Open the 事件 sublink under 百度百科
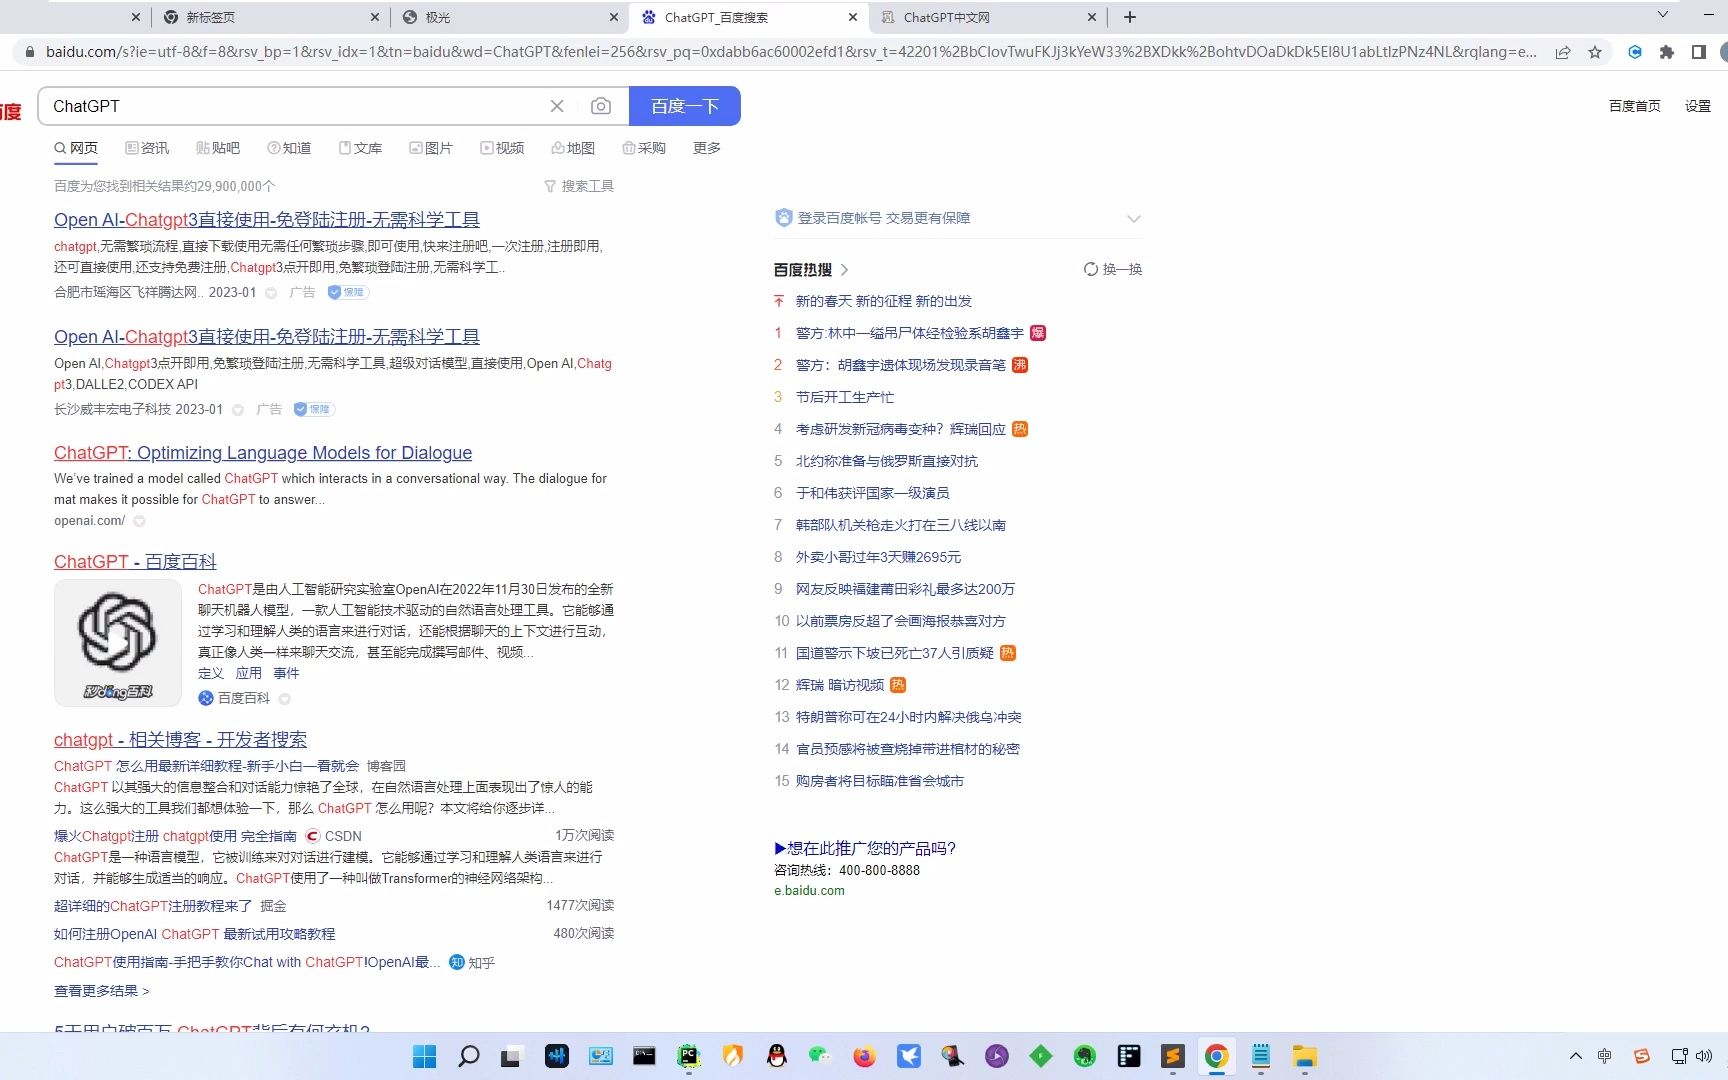The image size is (1728, 1080). tap(286, 673)
